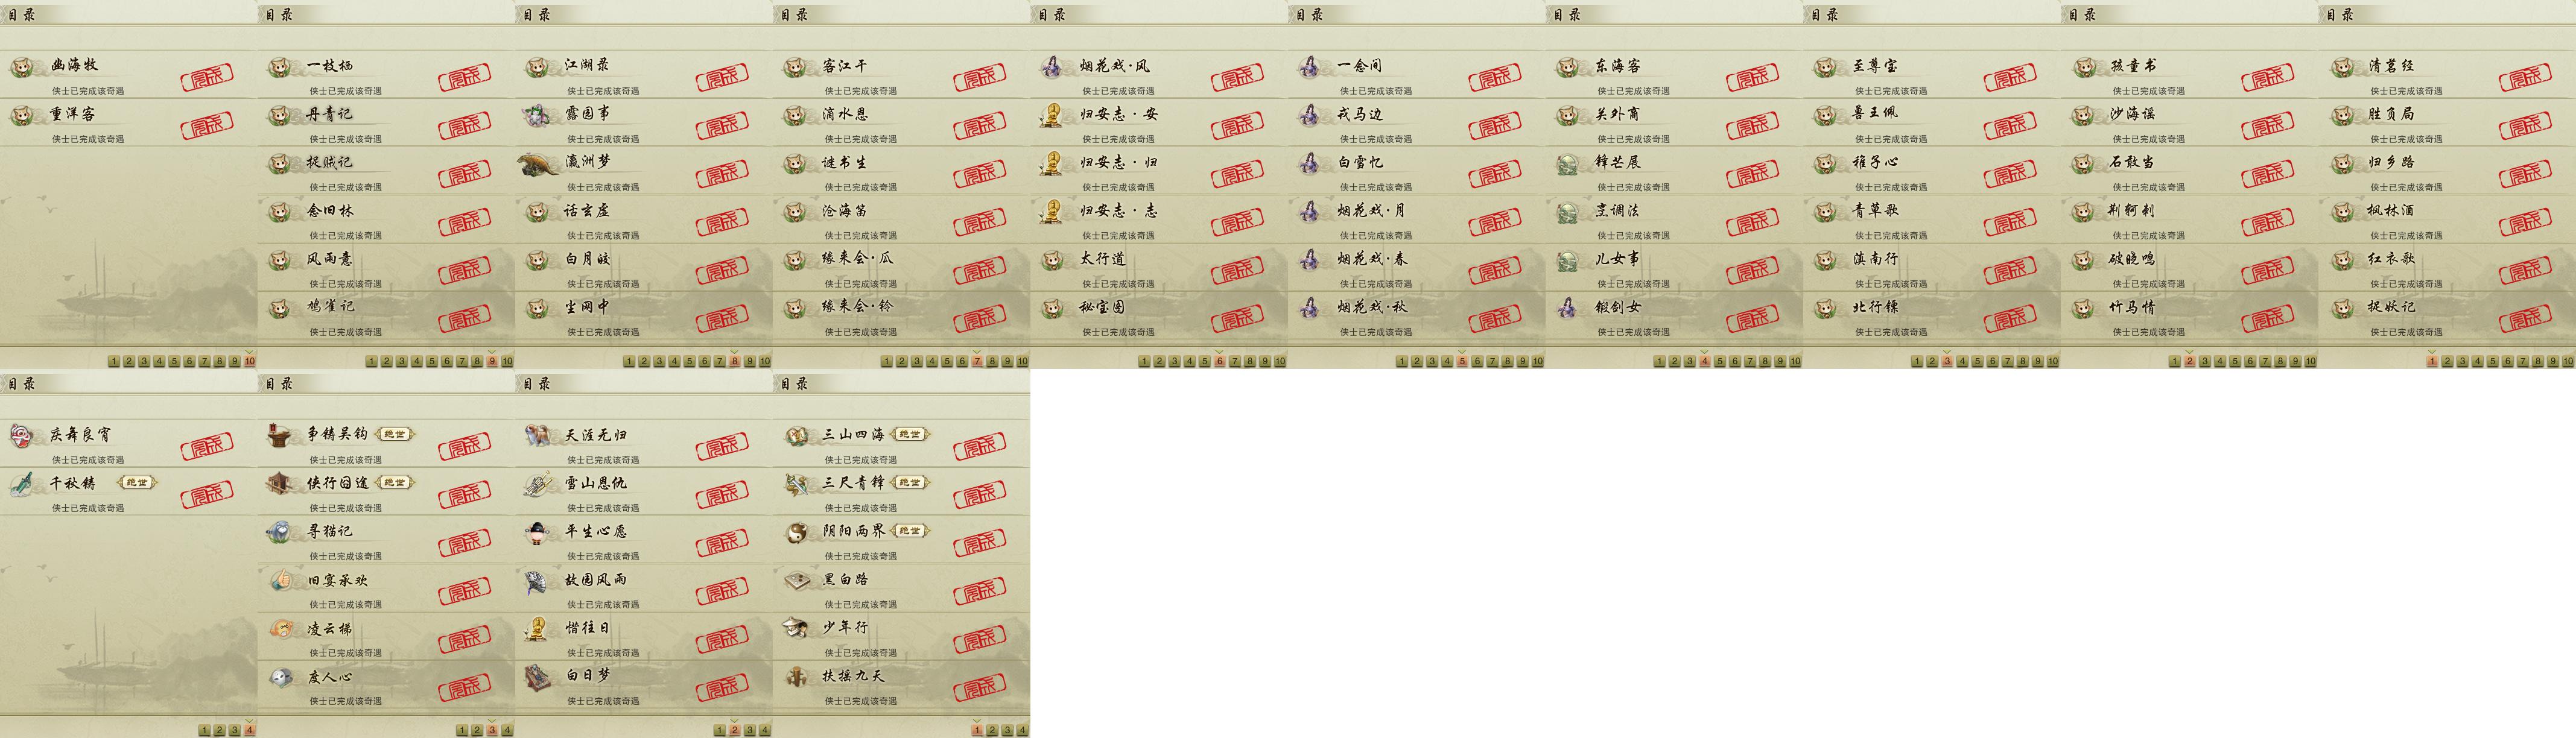Open the 瀛洲梦 adventure entry
Image resolution: width=2576 pixels, height=738 pixels.
pos(644,170)
